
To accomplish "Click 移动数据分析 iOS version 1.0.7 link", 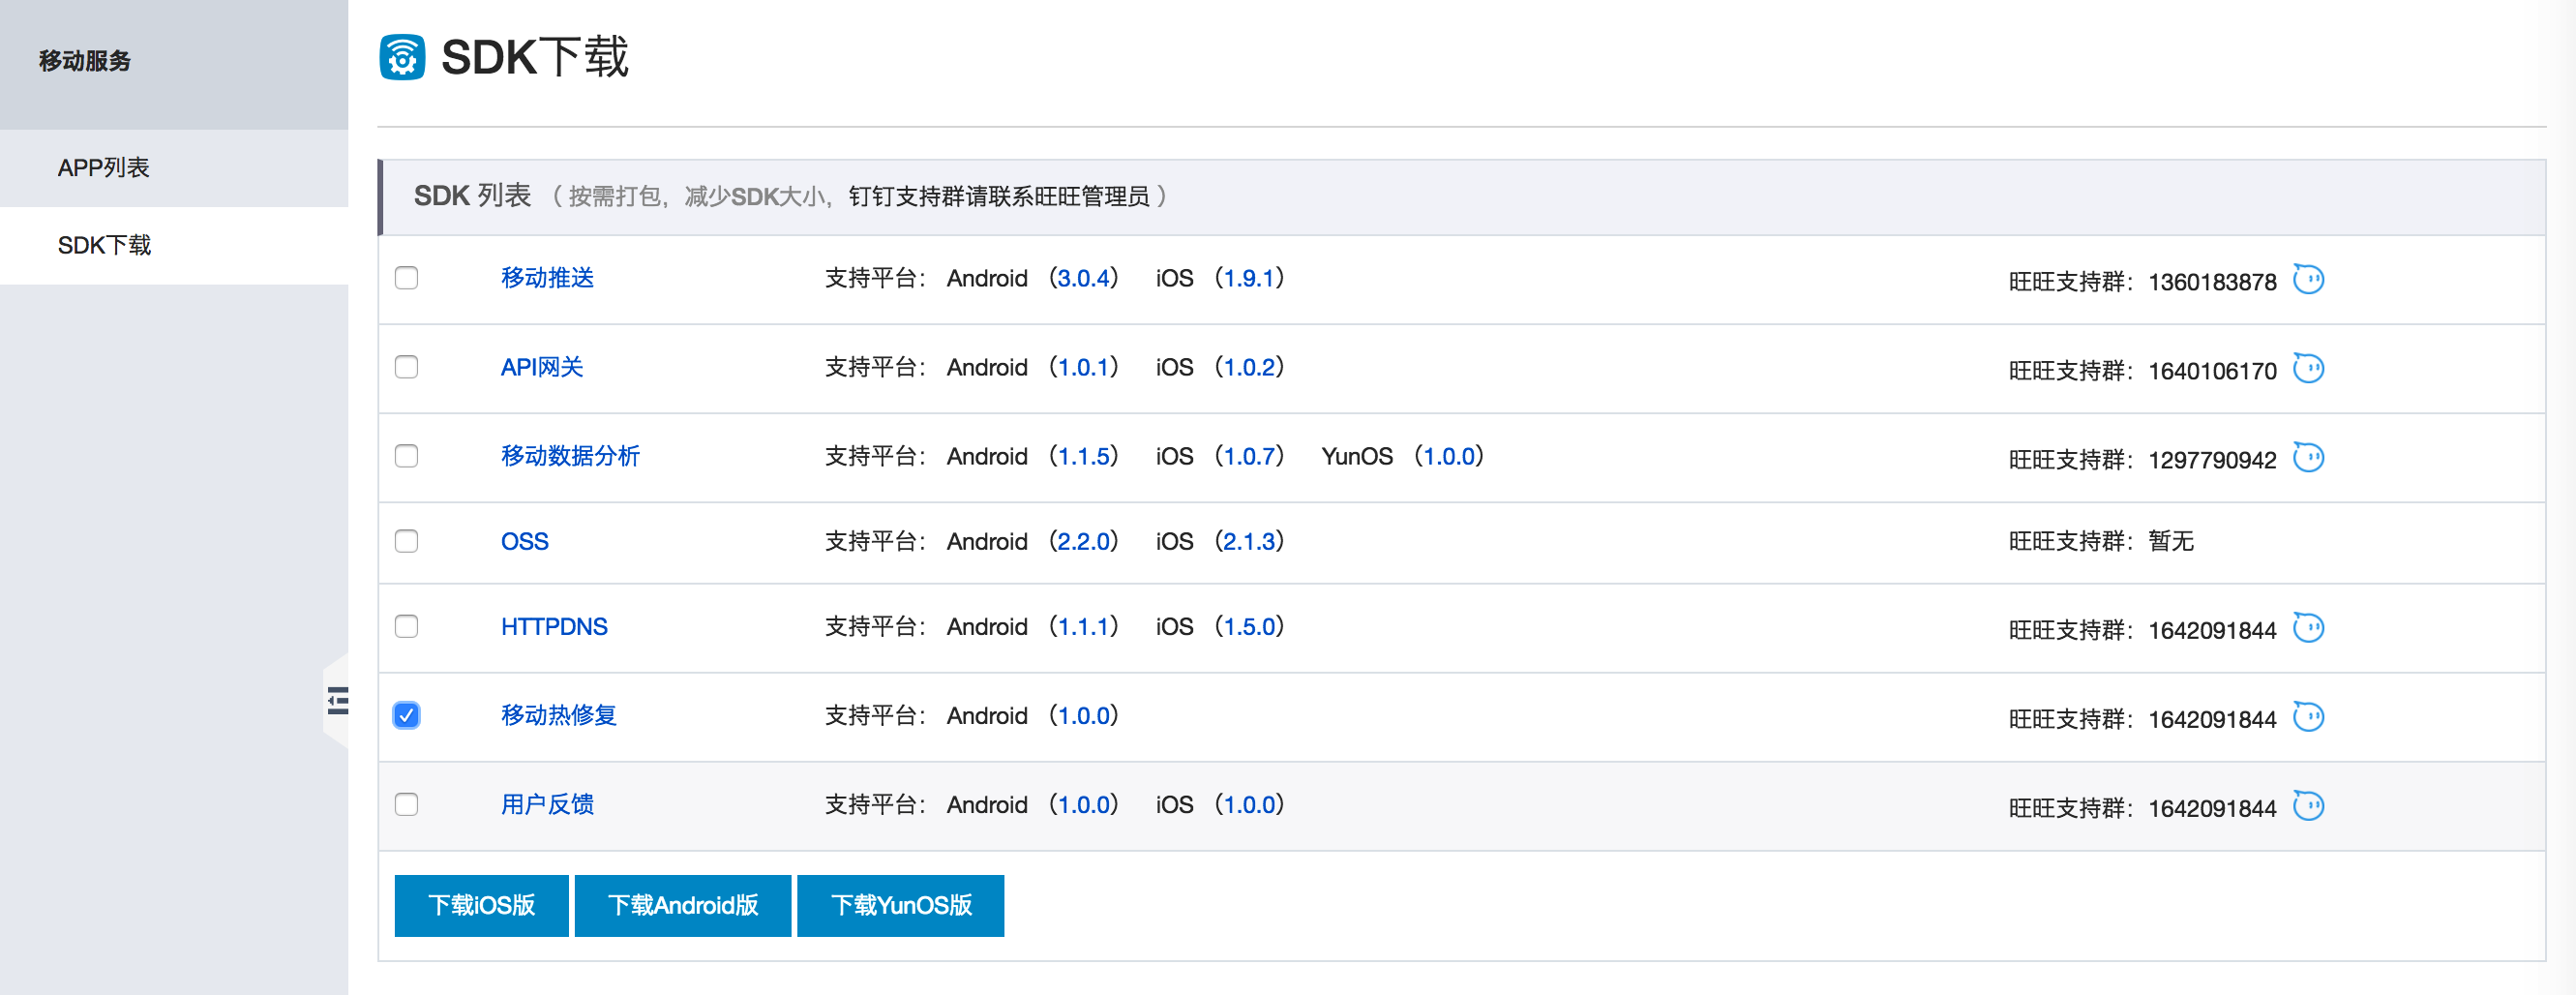I will pyautogui.click(x=1249, y=456).
